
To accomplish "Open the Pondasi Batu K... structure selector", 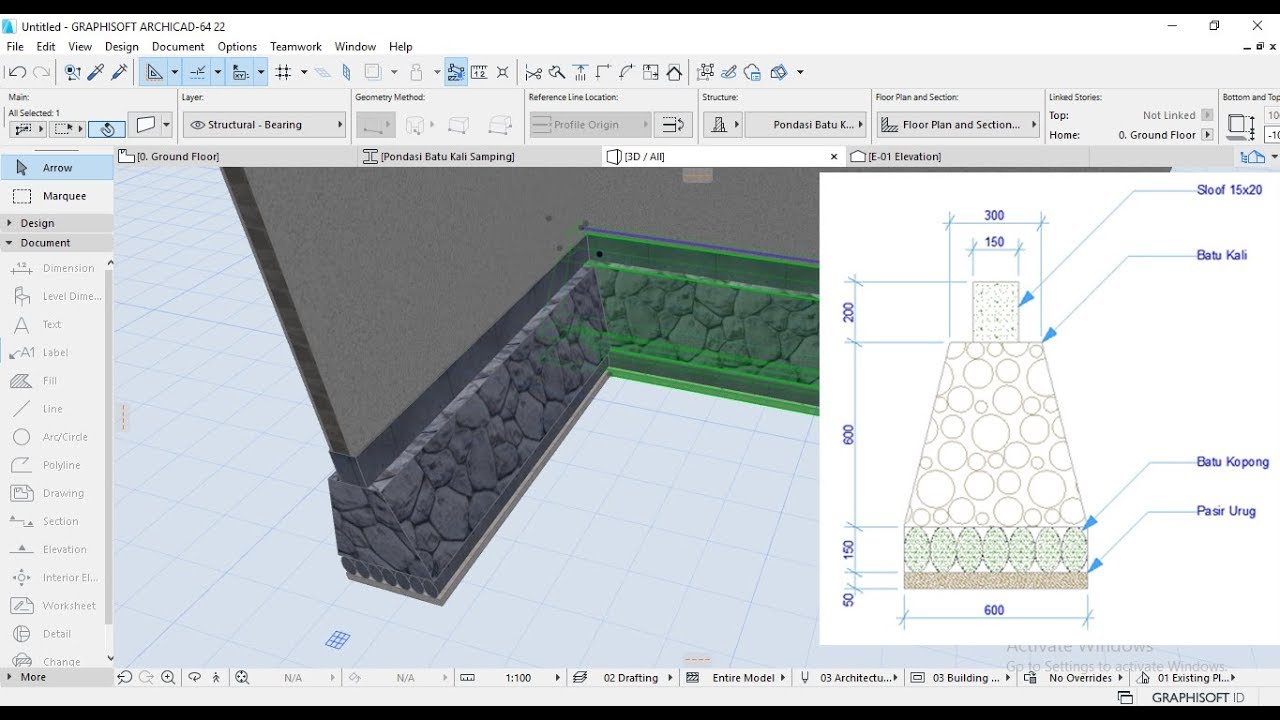I will tap(806, 125).
